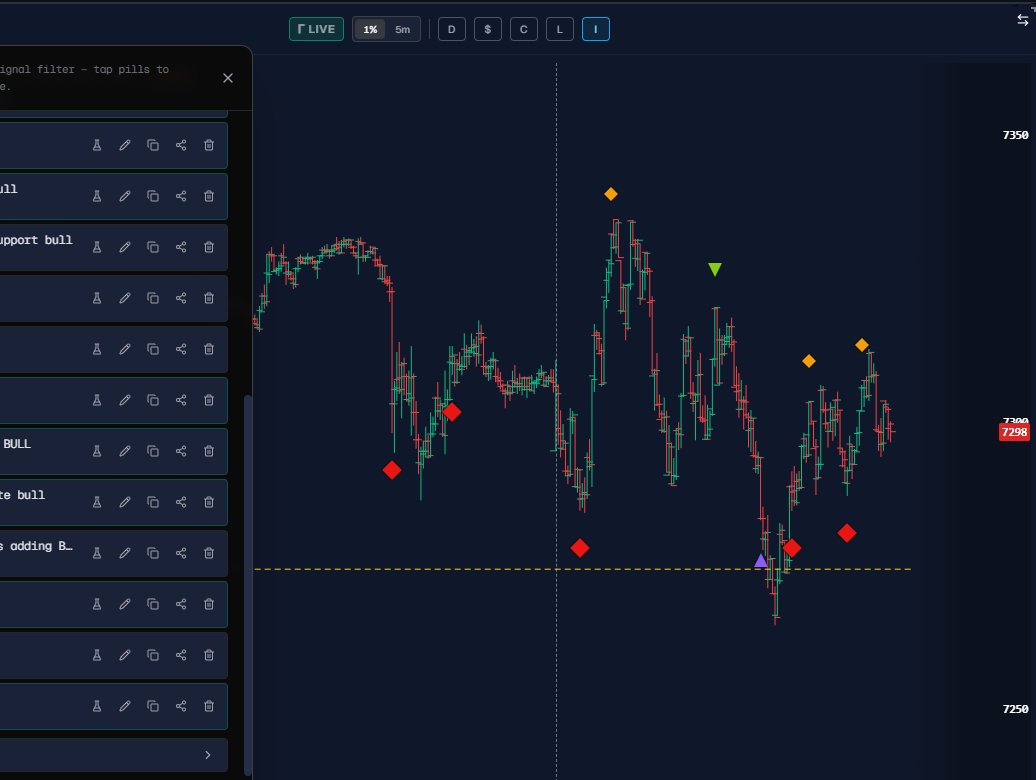Toggle the LIVE mode button
1036x780 pixels.
[x=316, y=29]
